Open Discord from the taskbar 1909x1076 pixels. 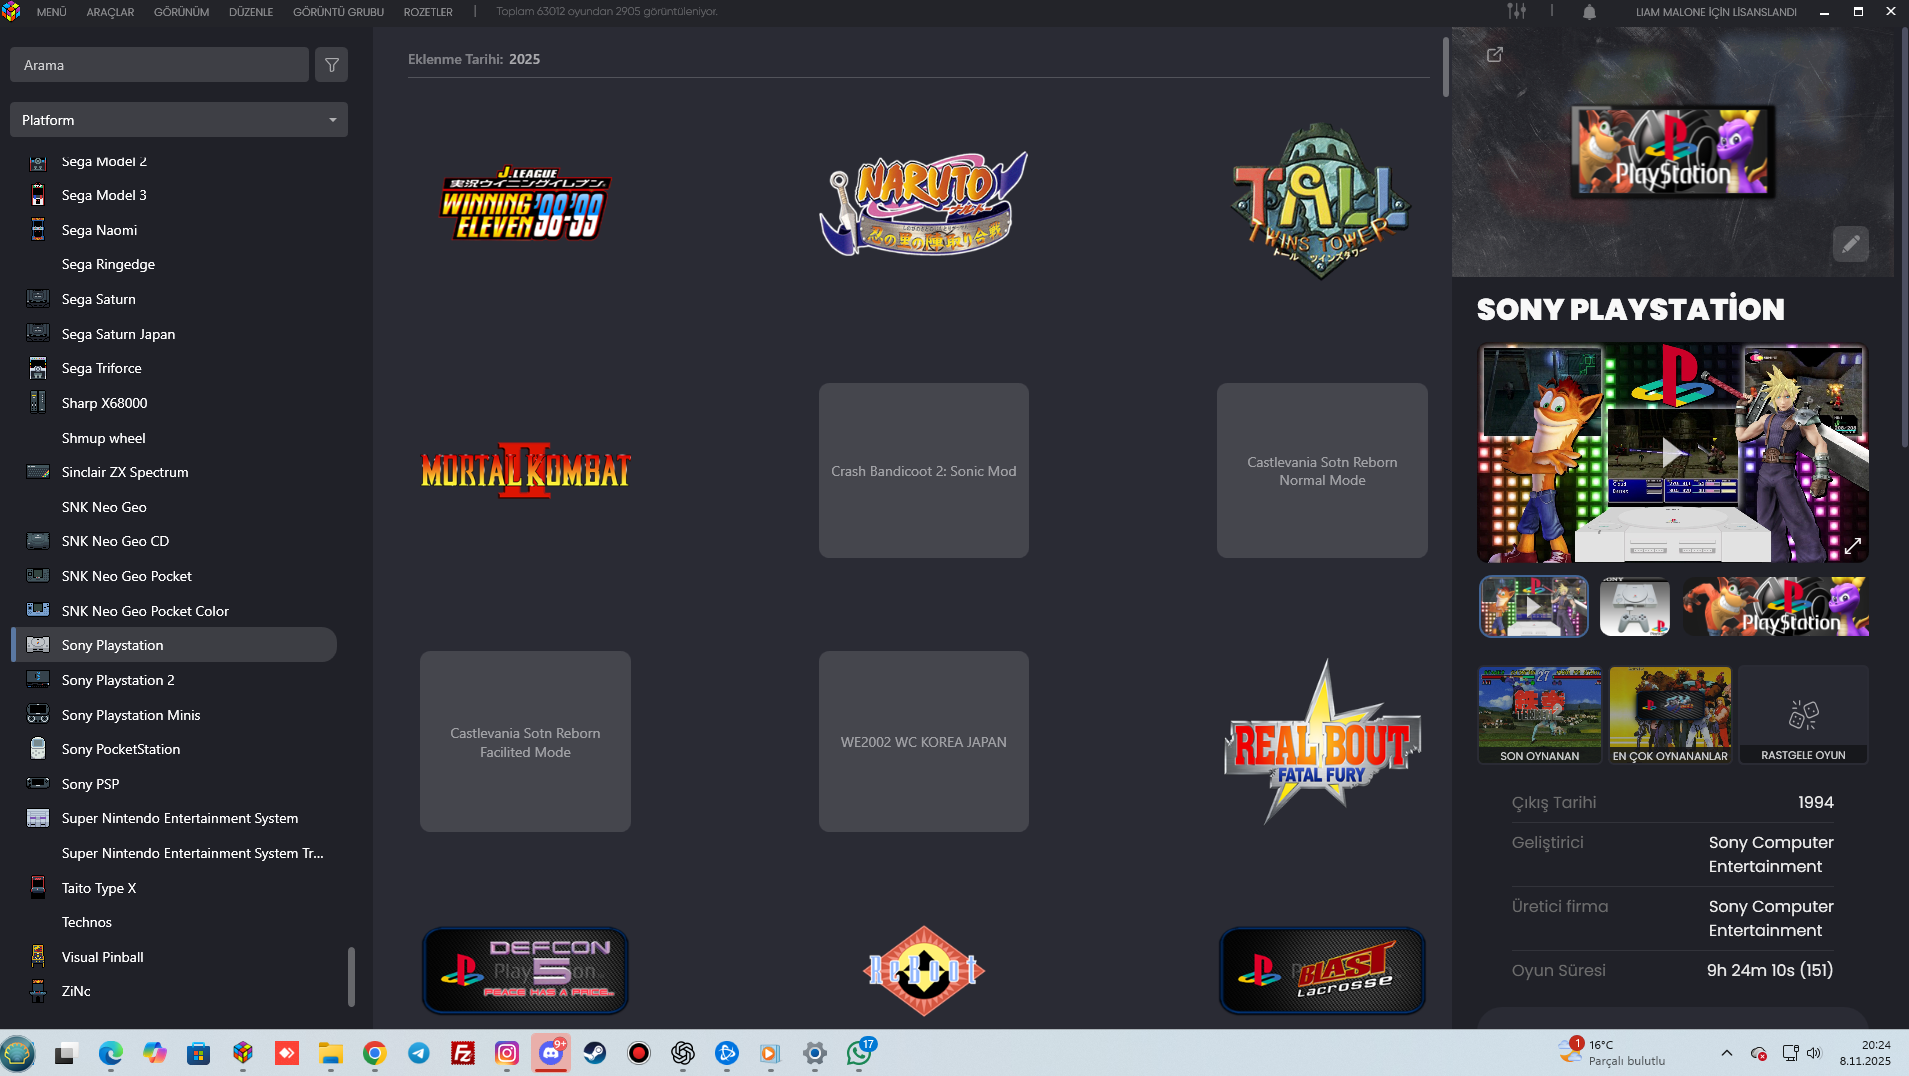(551, 1053)
